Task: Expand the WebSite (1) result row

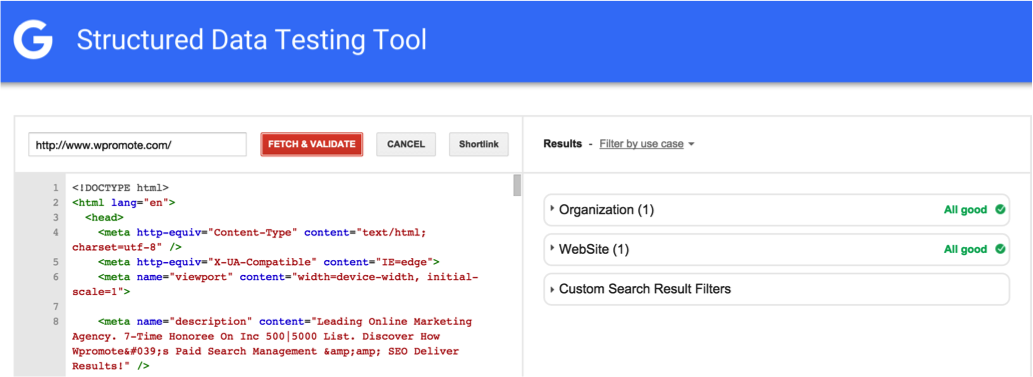Action: (x=776, y=249)
